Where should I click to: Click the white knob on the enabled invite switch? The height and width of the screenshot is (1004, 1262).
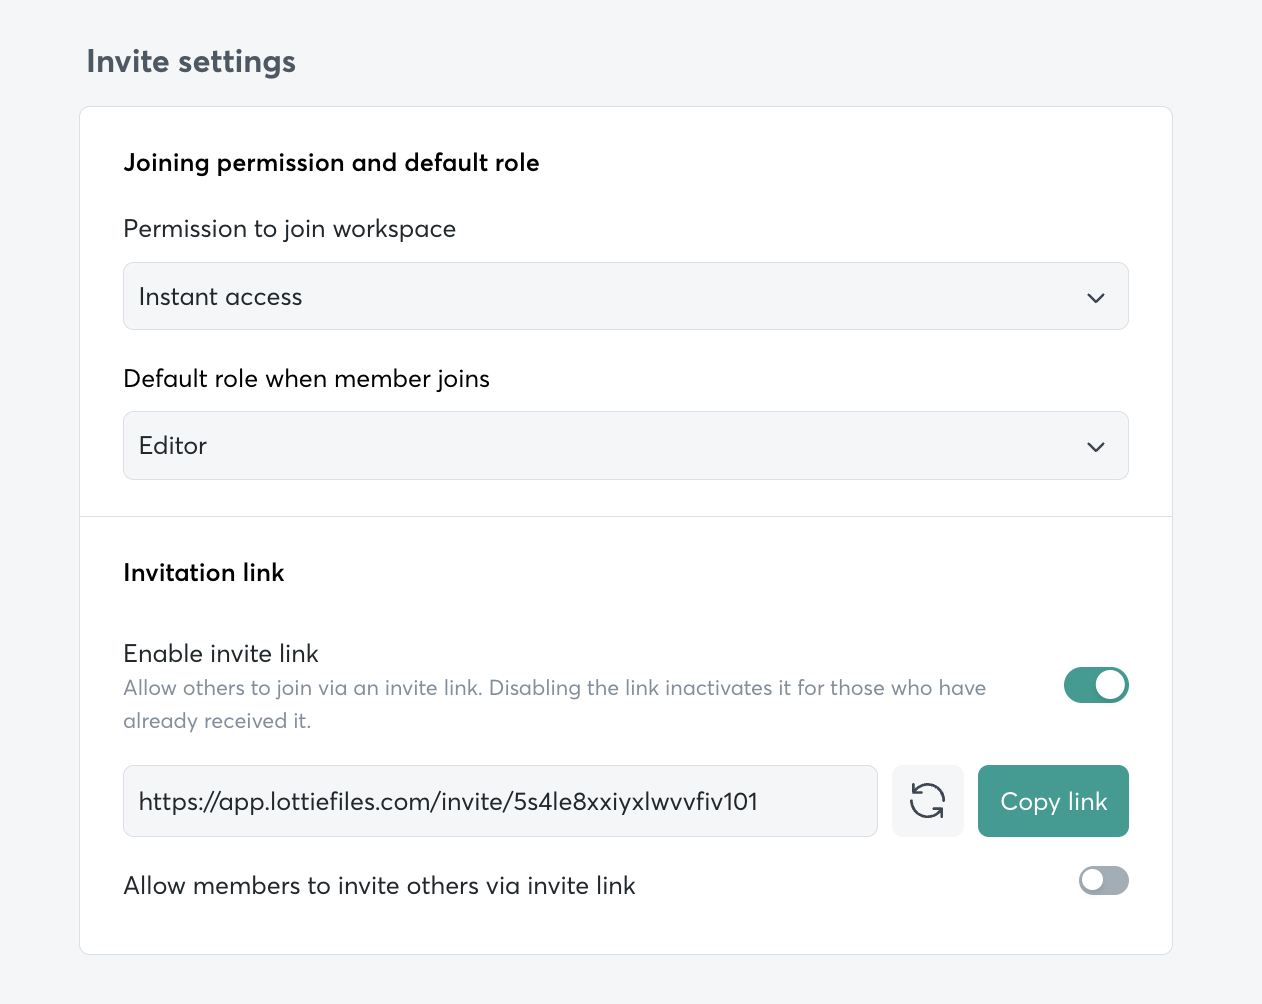point(1110,685)
